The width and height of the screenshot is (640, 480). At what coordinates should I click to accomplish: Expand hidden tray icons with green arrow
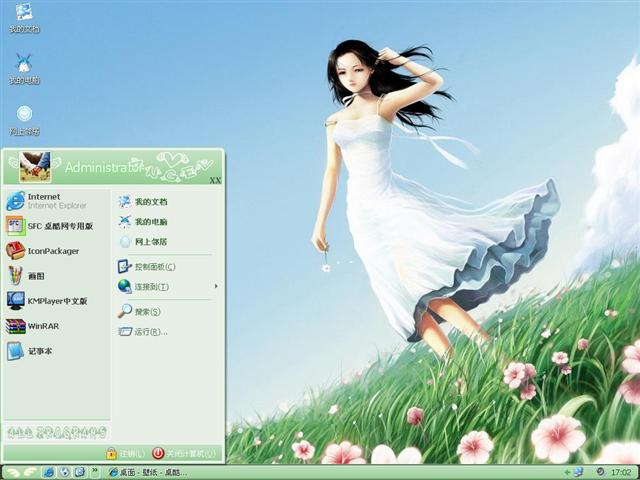567,473
